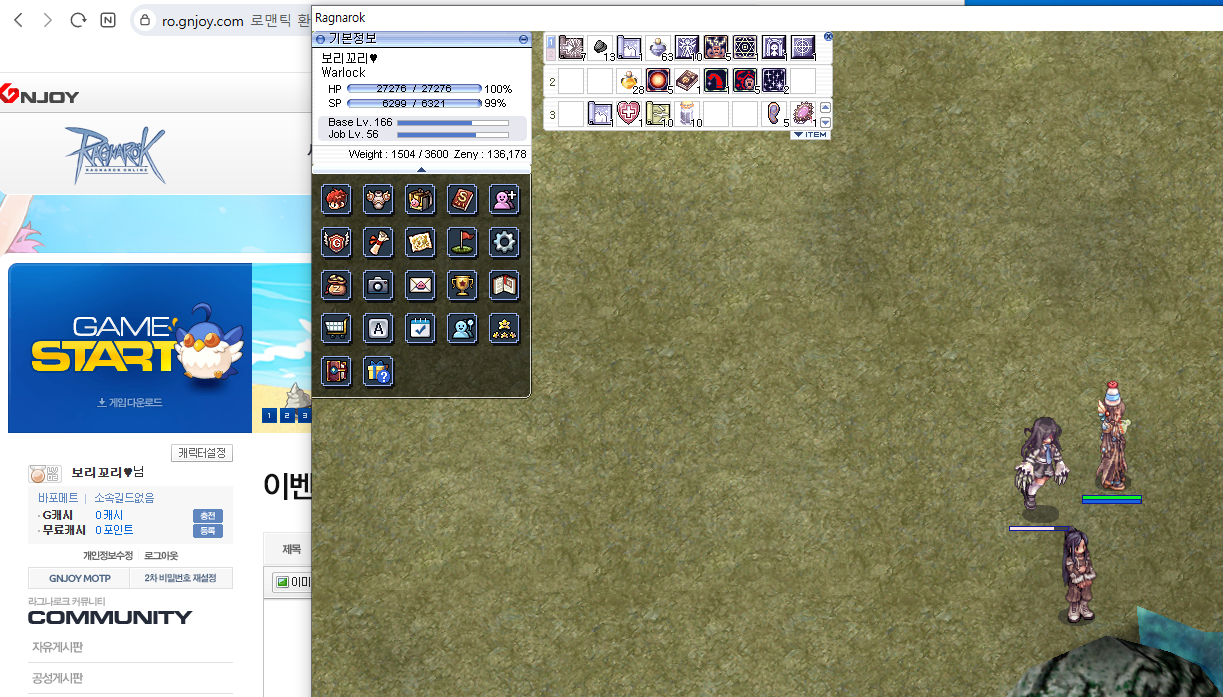The image size is (1223, 697).
Task: Select banner page indicator 2
Action: (286, 415)
